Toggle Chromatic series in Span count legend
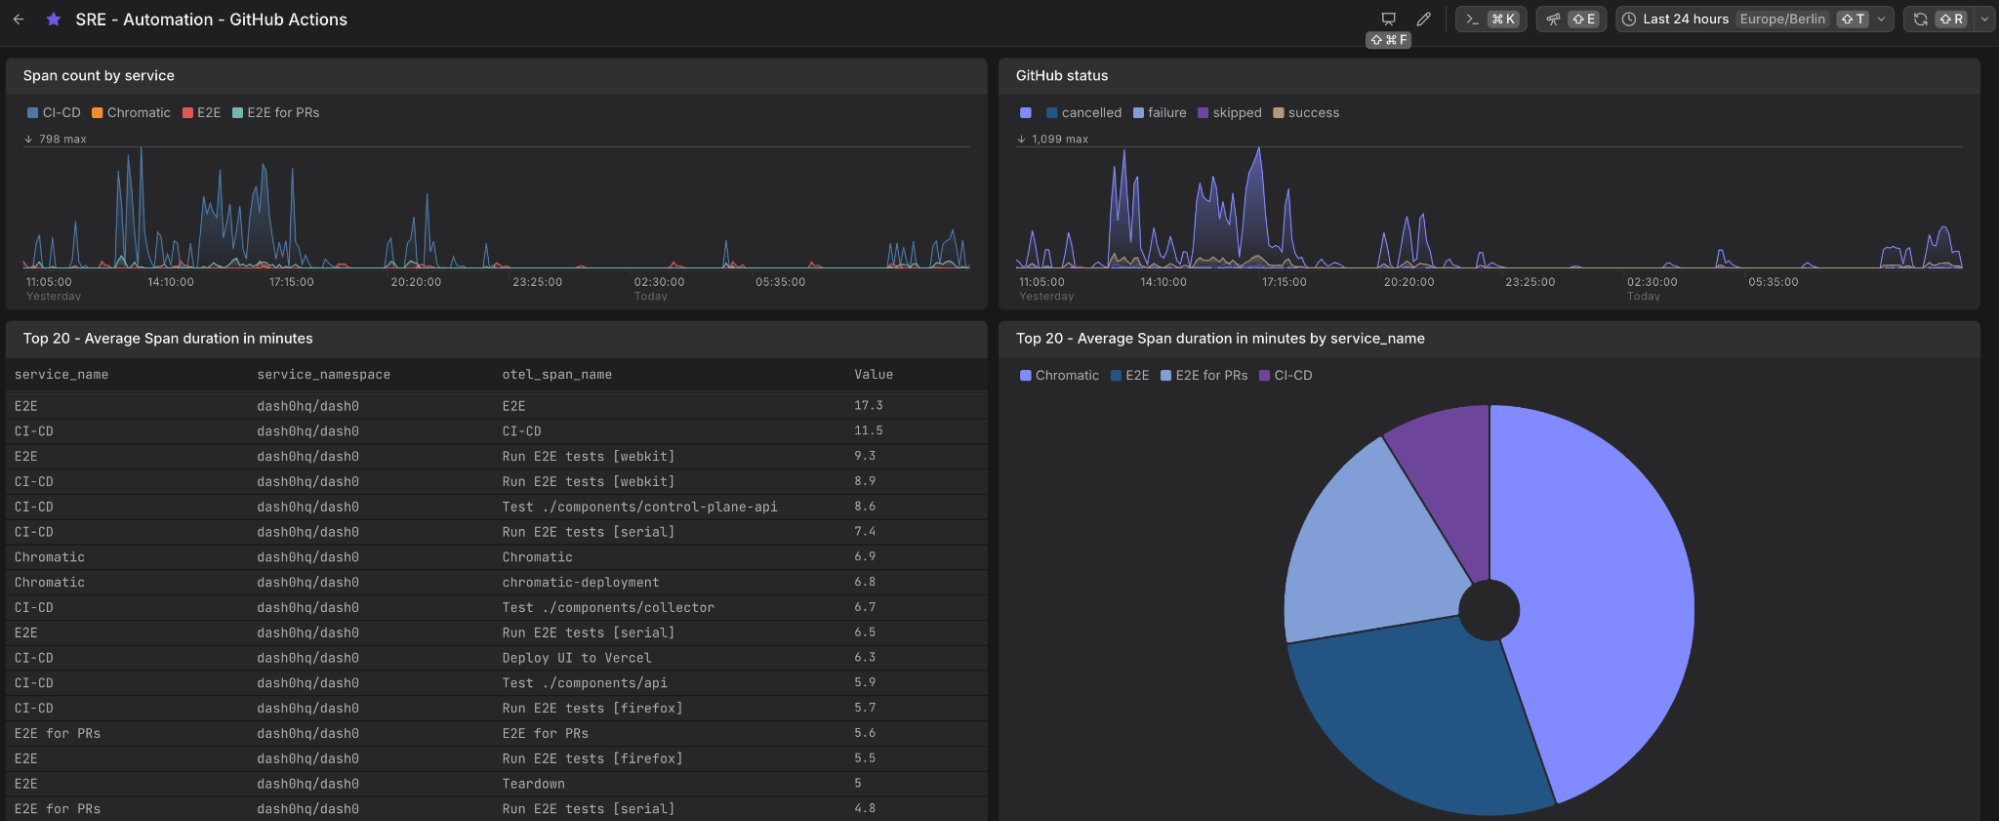1999x821 pixels. [x=131, y=113]
